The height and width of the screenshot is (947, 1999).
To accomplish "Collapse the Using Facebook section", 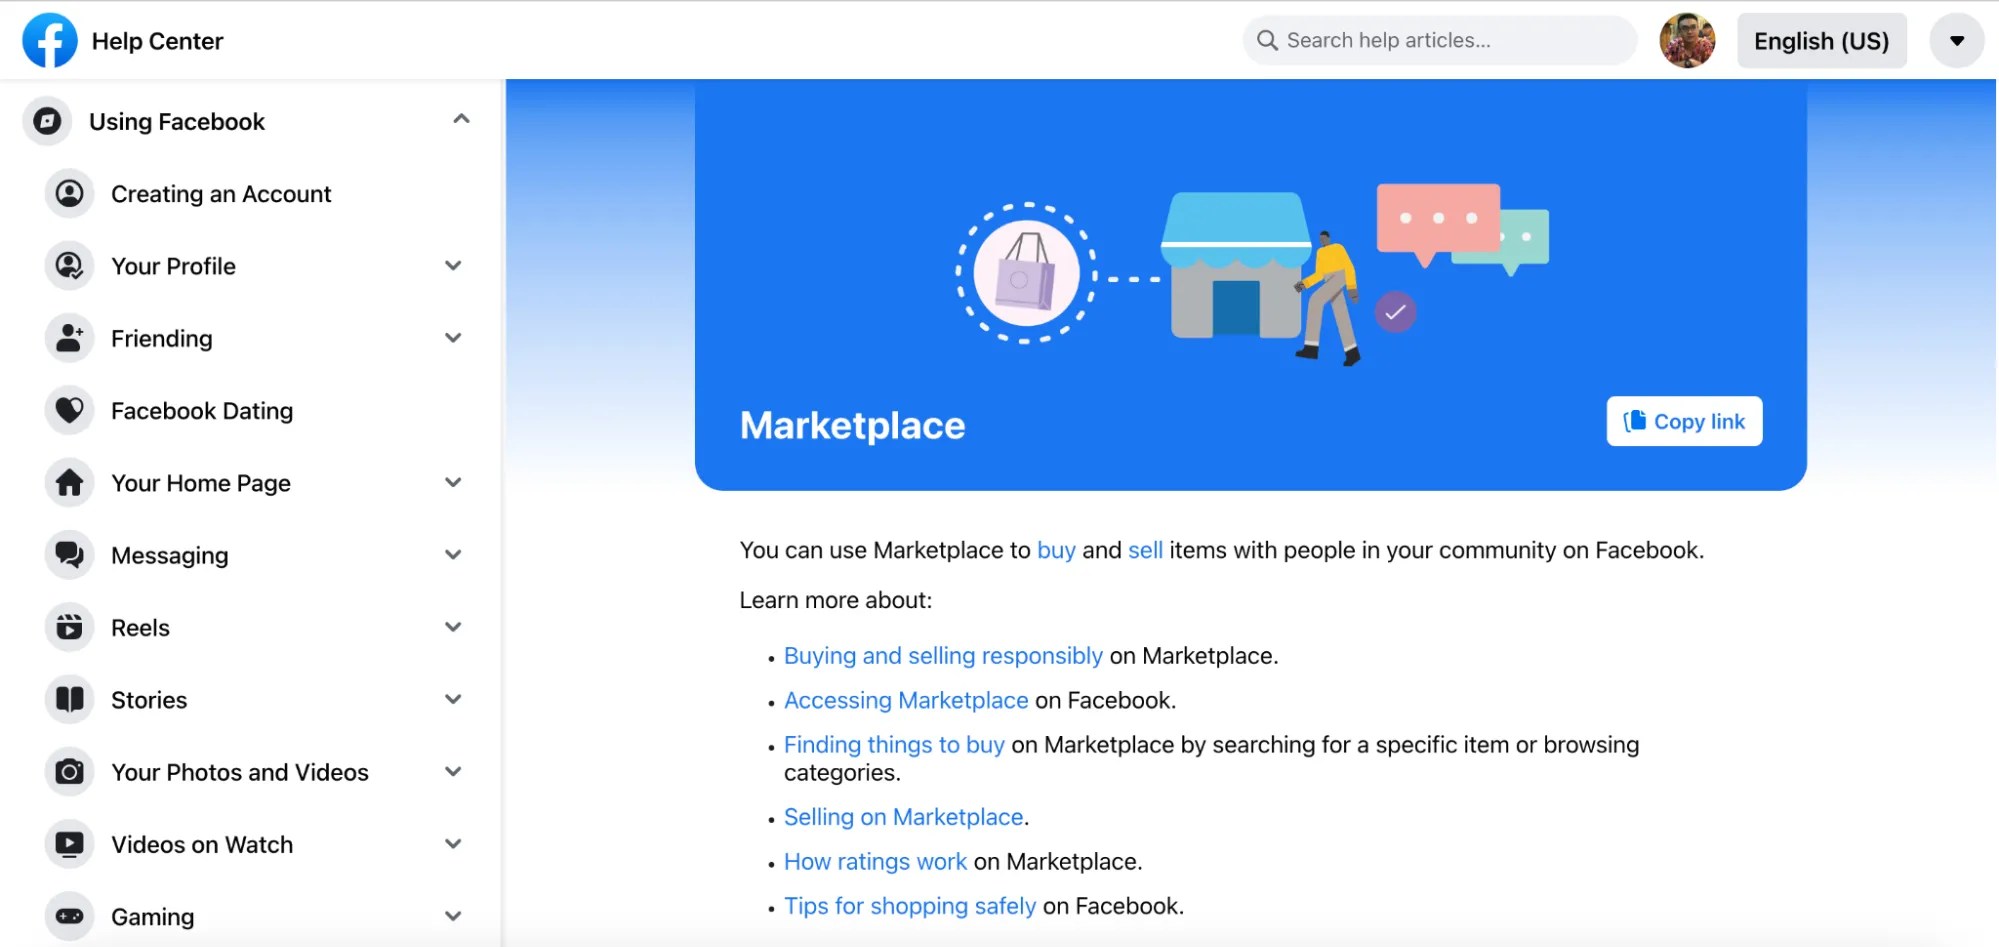I will point(461,118).
